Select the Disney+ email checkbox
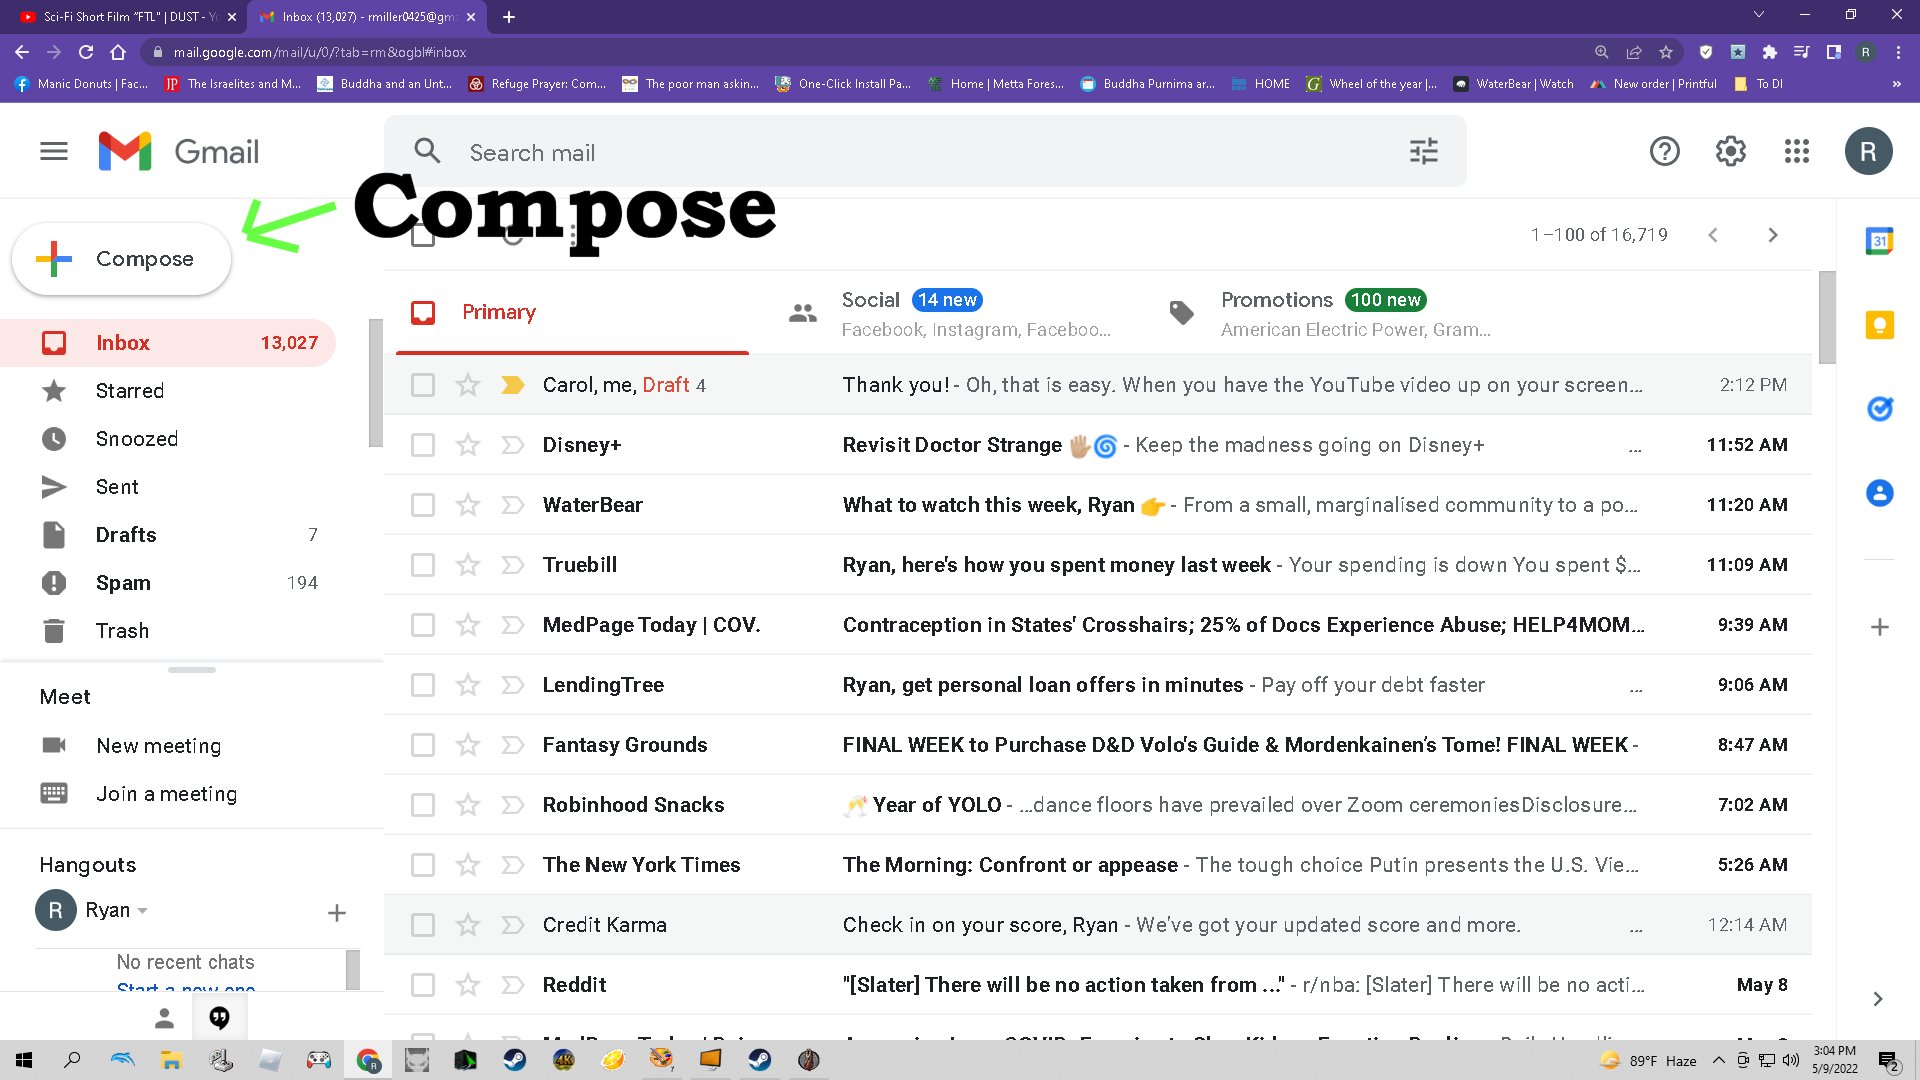This screenshot has width=1920, height=1080. tap(423, 445)
